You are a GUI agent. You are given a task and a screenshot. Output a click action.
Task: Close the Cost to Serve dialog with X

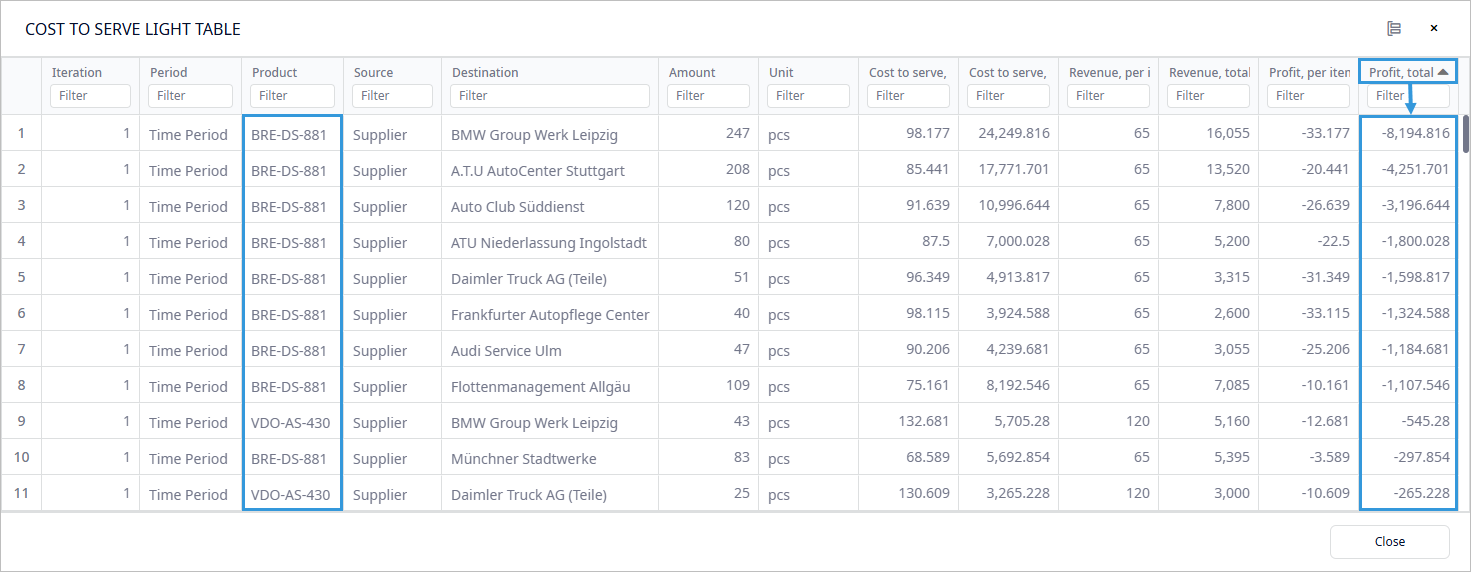1434,29
